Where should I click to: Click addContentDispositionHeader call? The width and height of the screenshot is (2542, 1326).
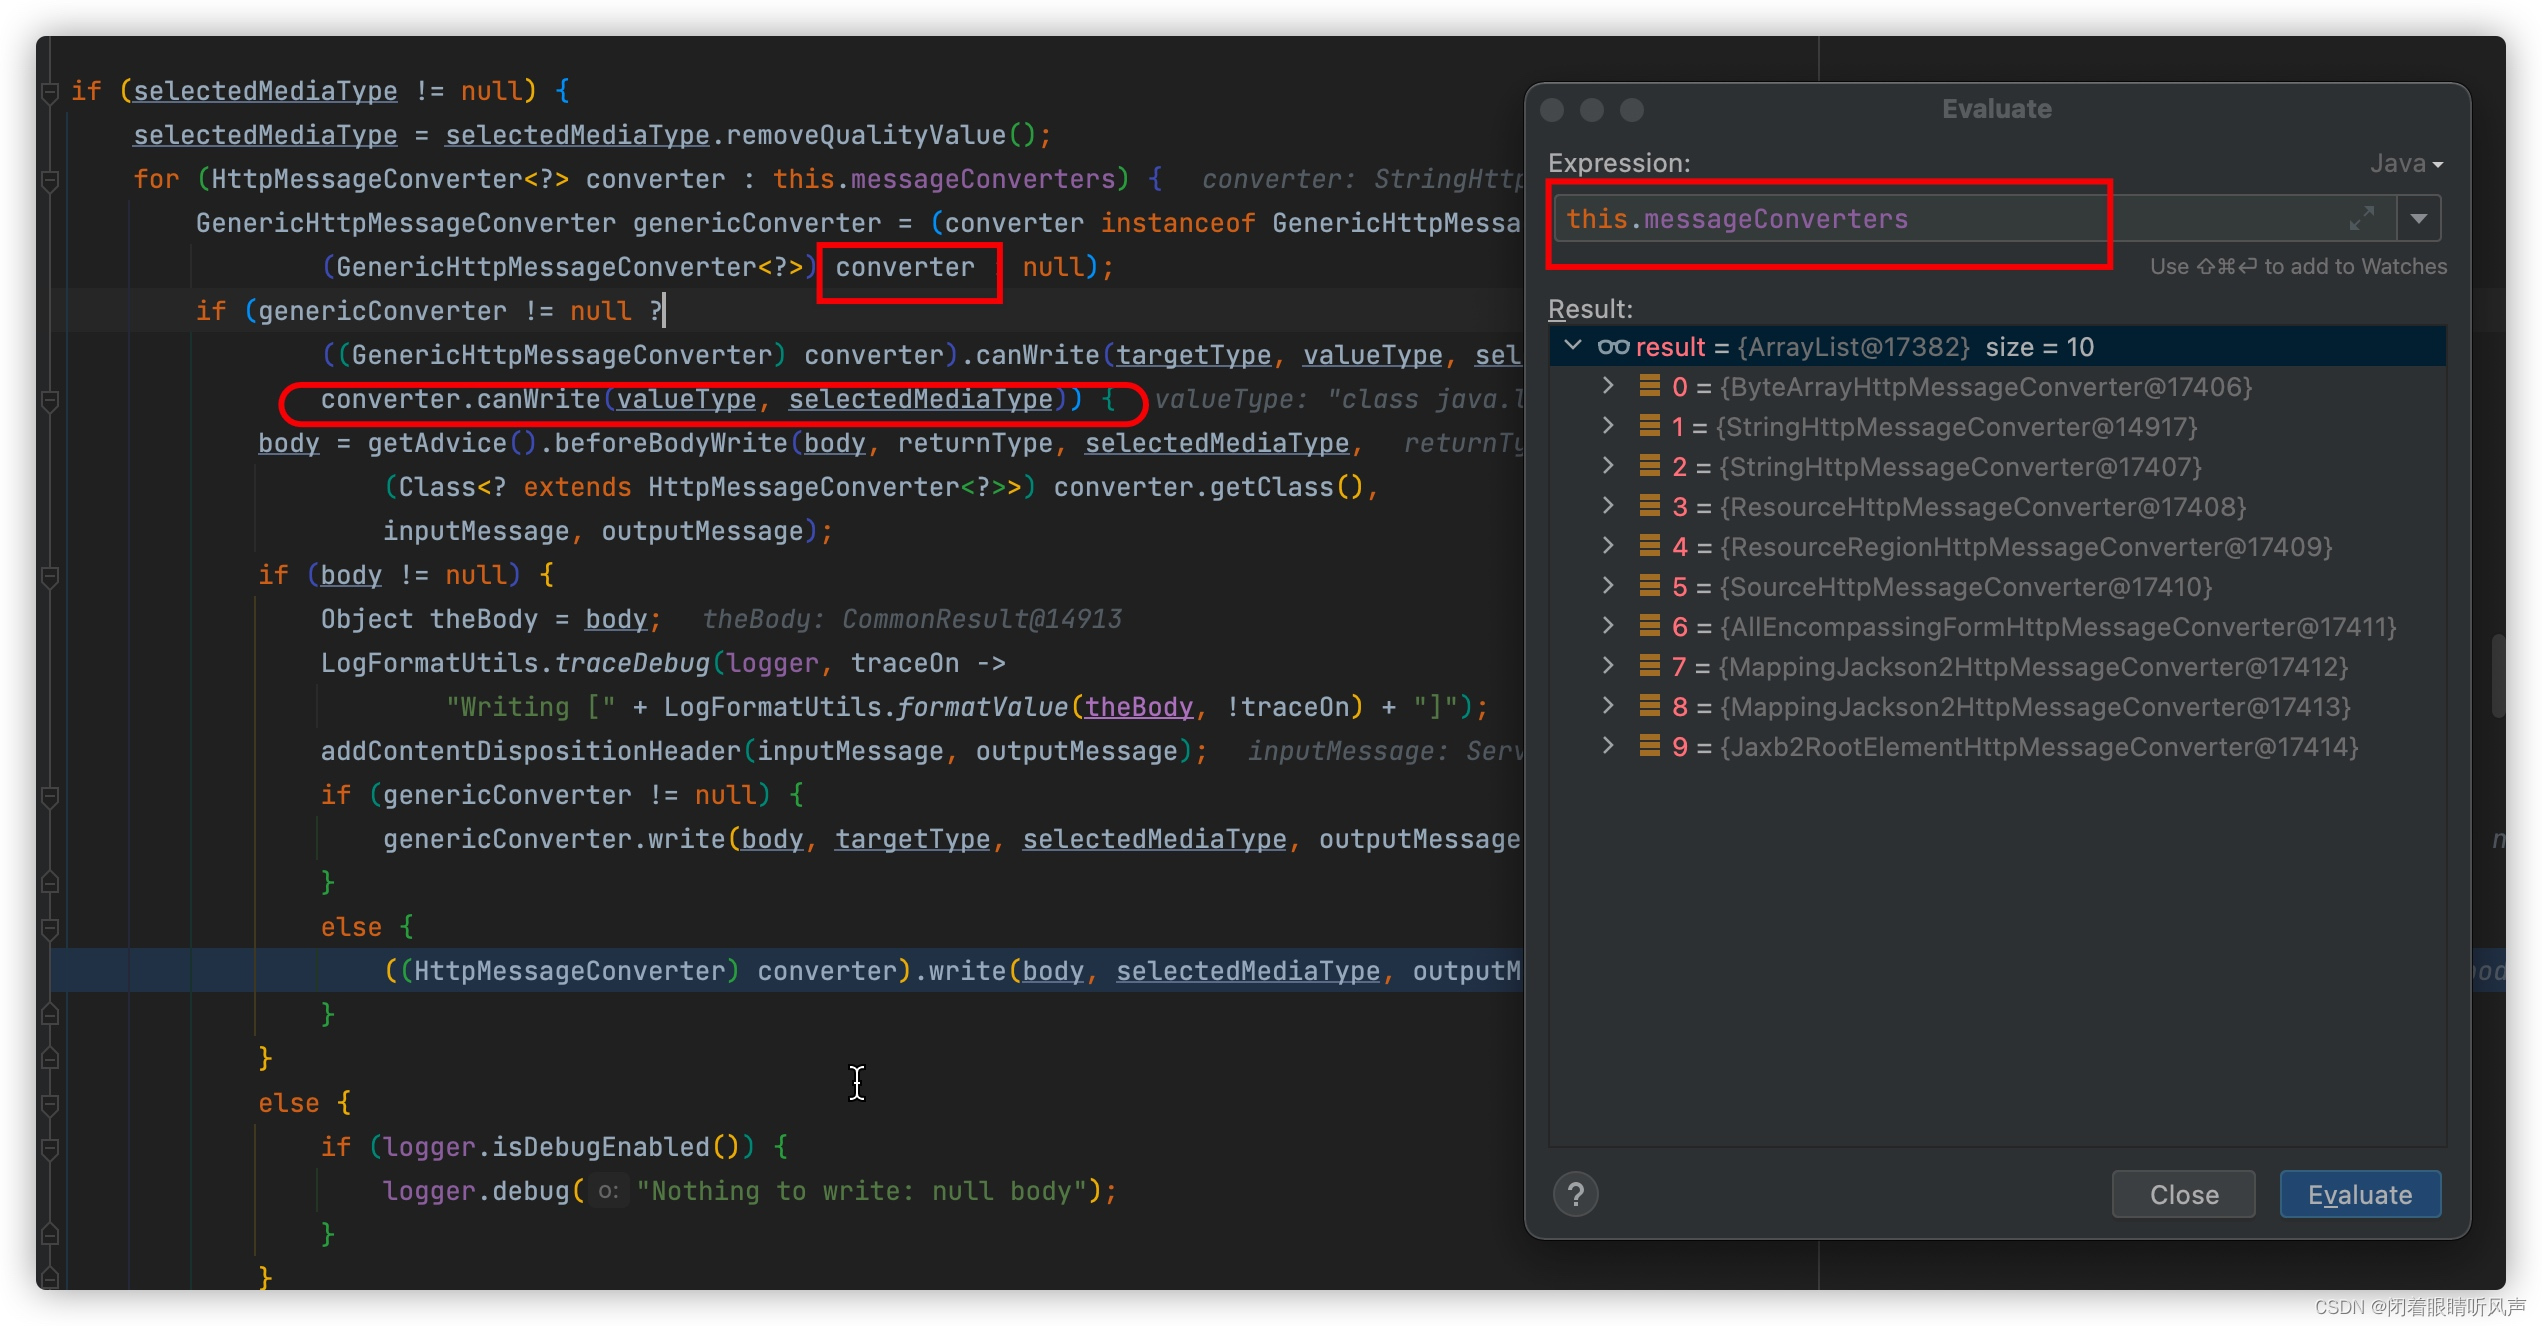[764, 751]
